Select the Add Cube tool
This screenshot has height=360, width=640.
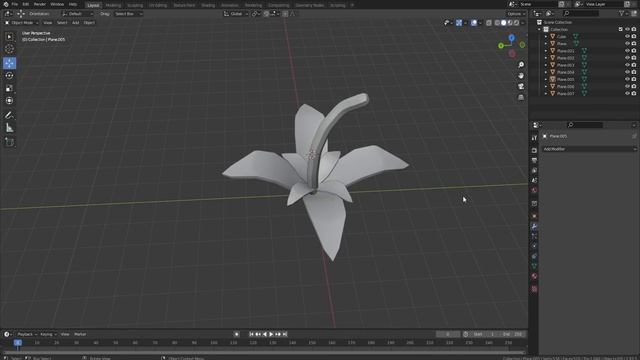[x=9, y=142]
